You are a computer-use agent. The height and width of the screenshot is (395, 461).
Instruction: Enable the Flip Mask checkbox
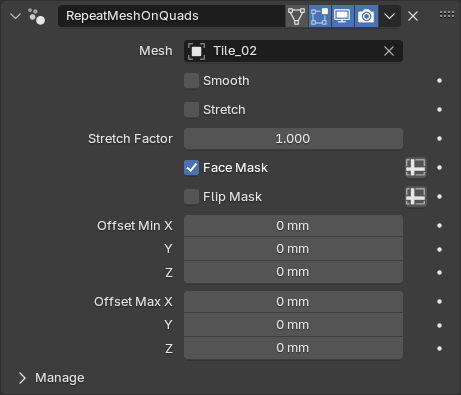pos(191,197)
